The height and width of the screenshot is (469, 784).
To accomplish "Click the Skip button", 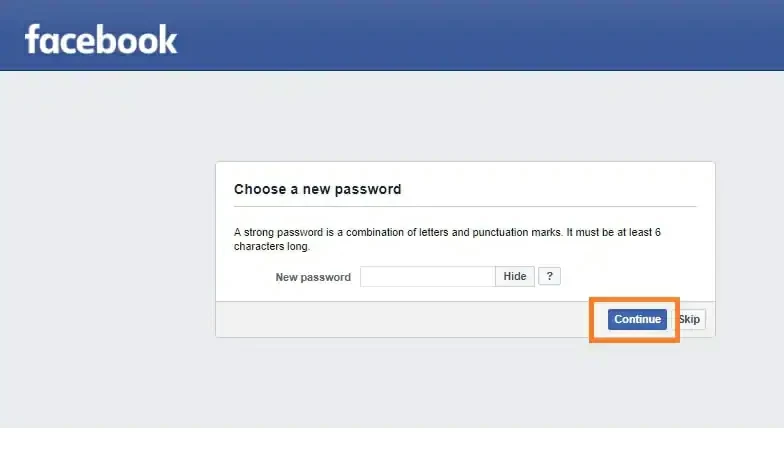I will coord(690,320).
